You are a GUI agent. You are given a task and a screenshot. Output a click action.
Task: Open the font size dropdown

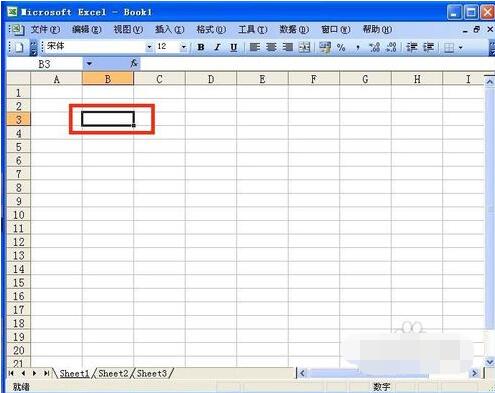[183, 47]
